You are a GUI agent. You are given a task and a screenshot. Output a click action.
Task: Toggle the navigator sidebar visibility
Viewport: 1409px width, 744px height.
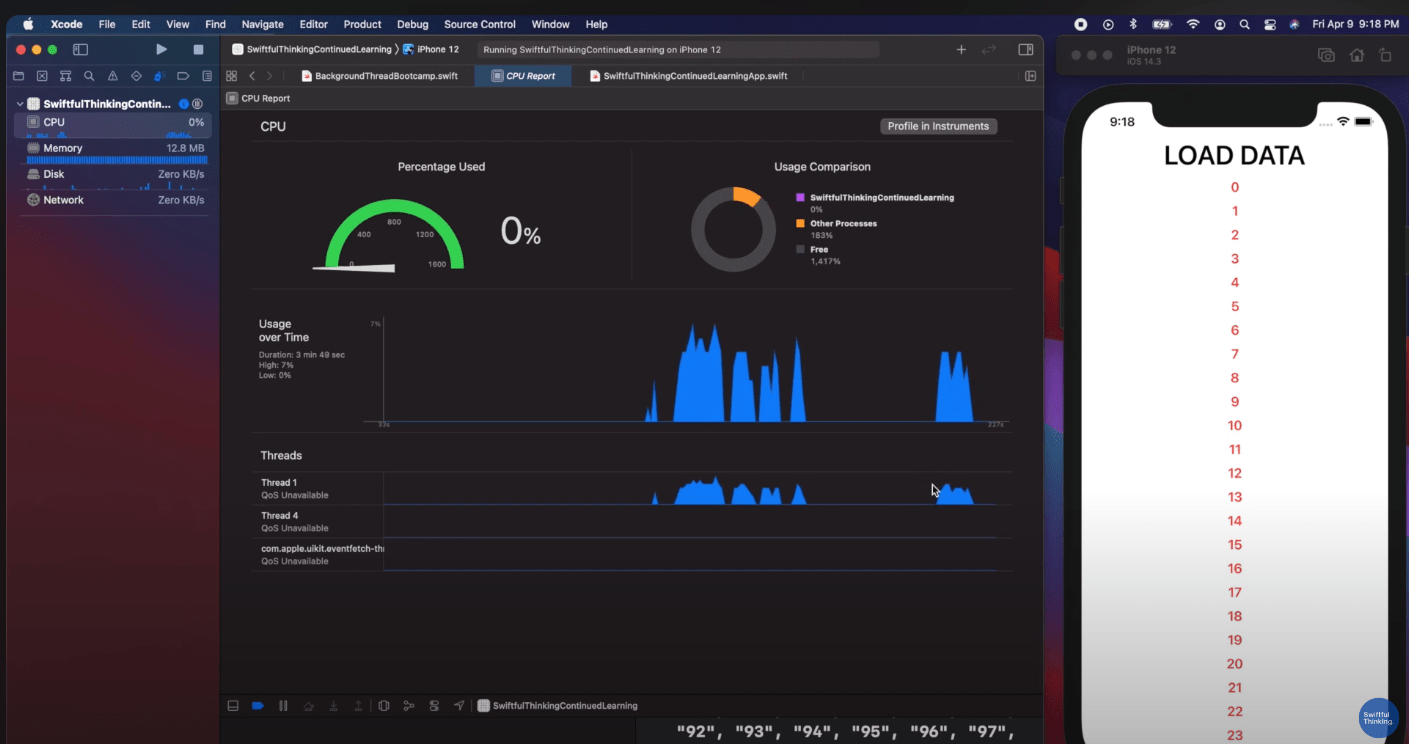[81, 49]
